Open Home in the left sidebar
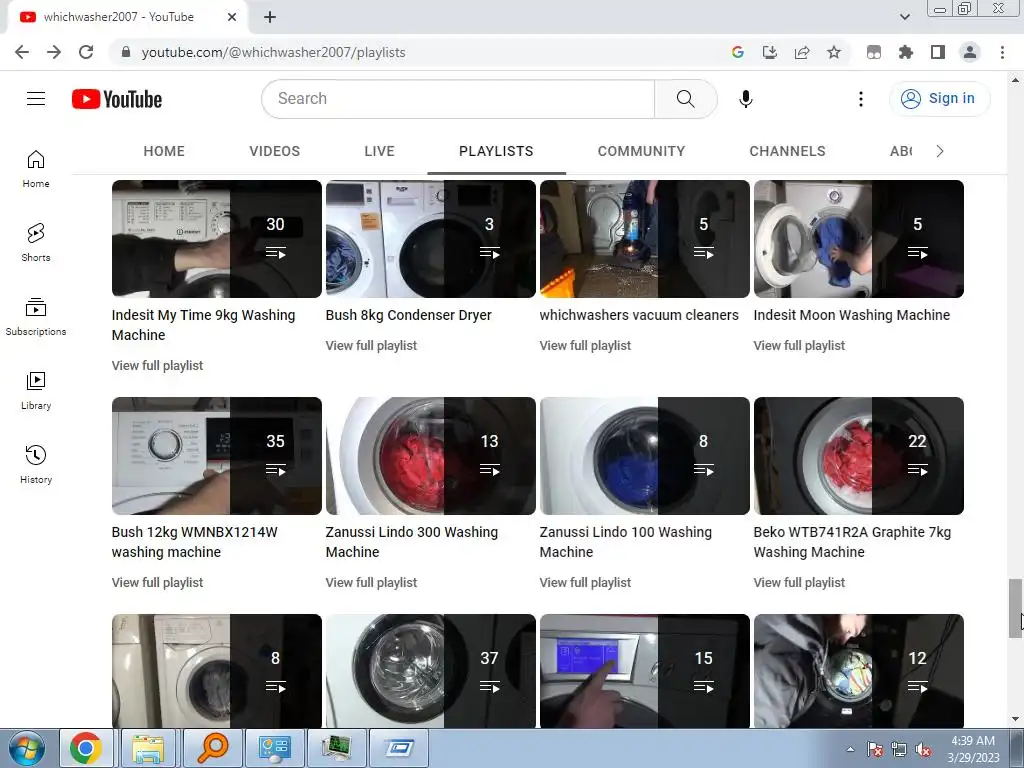 (x=36, y=169)
